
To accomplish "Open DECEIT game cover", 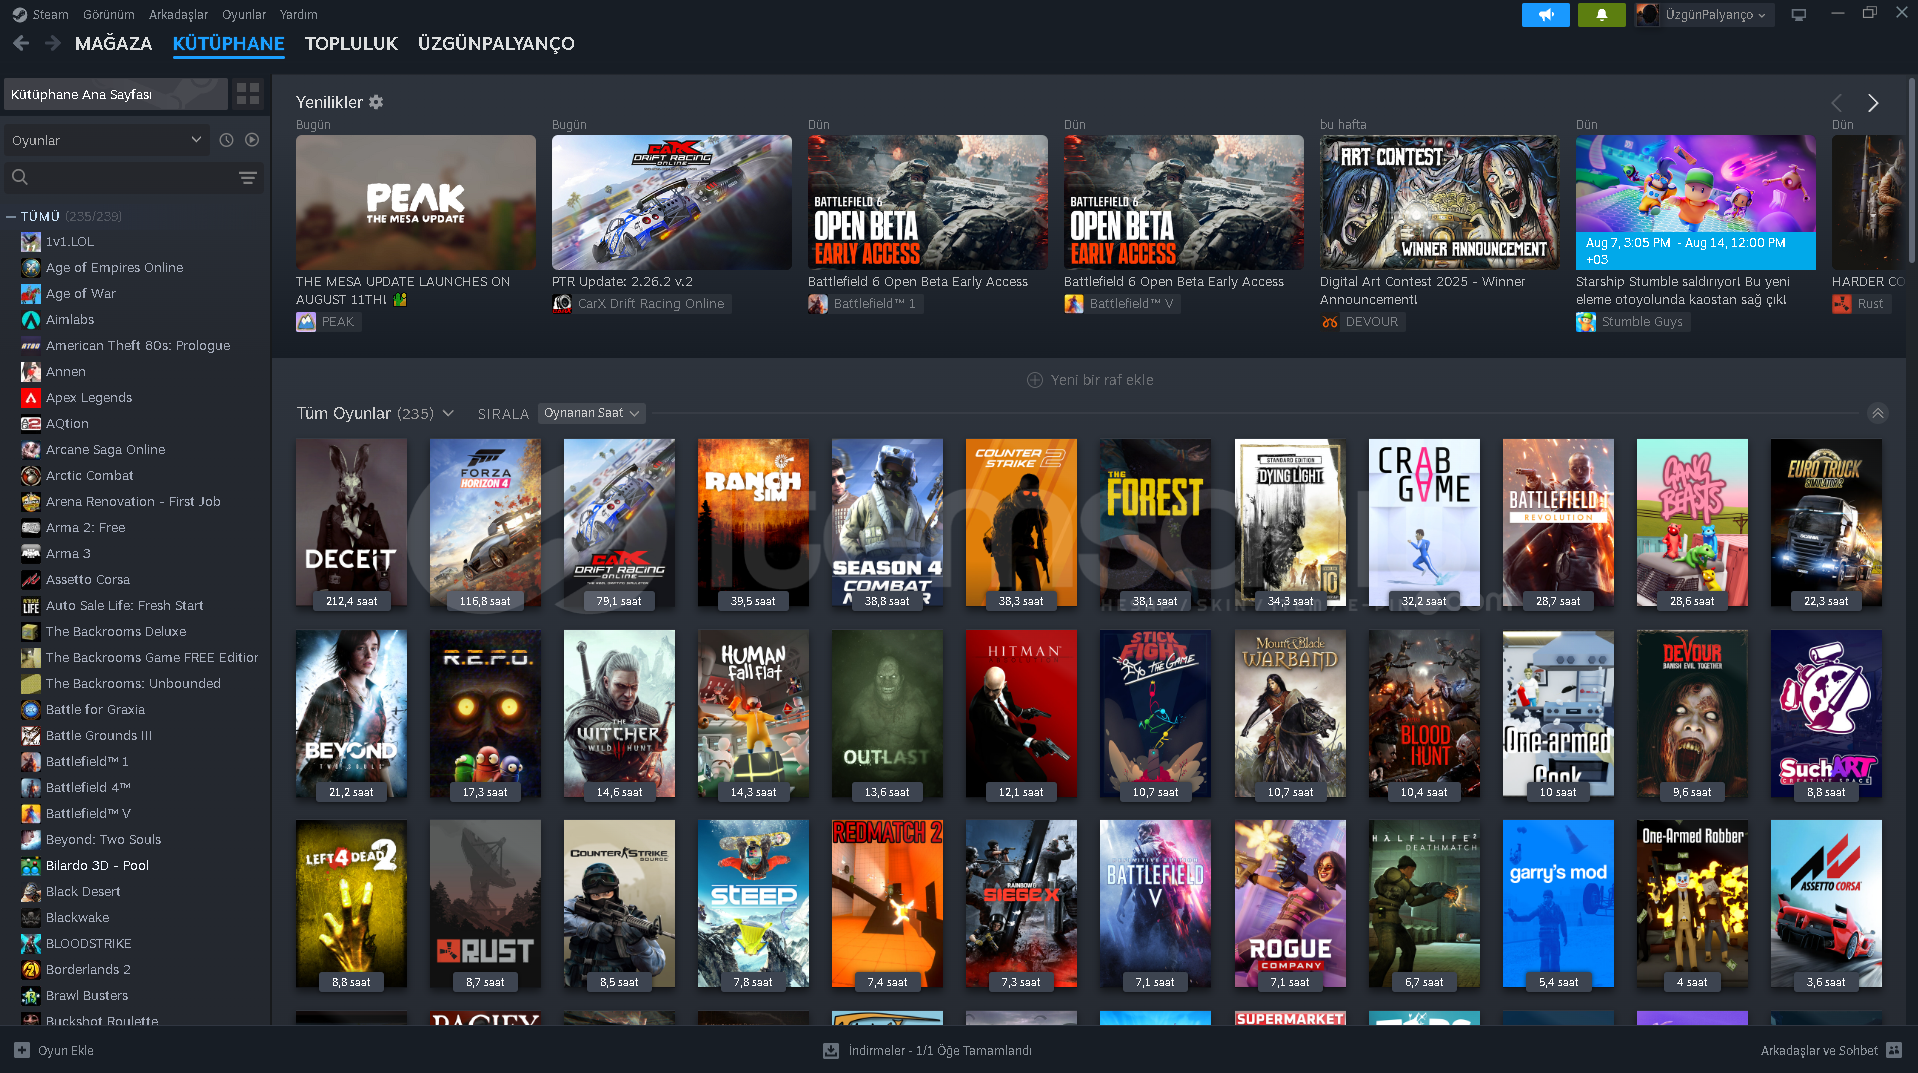I will click(351, 523).
